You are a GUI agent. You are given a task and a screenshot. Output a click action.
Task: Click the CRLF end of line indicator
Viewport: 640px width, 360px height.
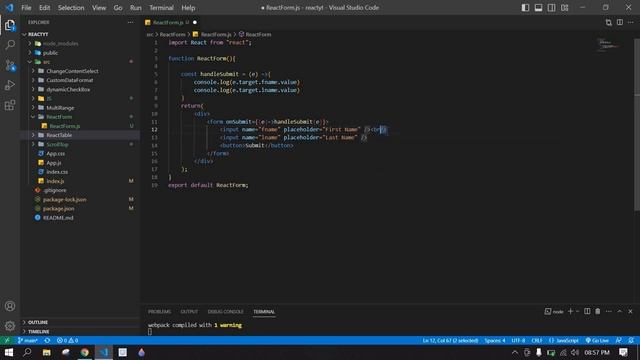point(537,340)
